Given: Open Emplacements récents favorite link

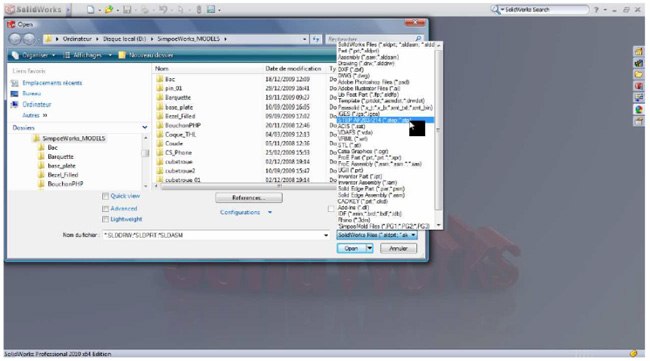Looking at the screenshot, I should 52,83.
